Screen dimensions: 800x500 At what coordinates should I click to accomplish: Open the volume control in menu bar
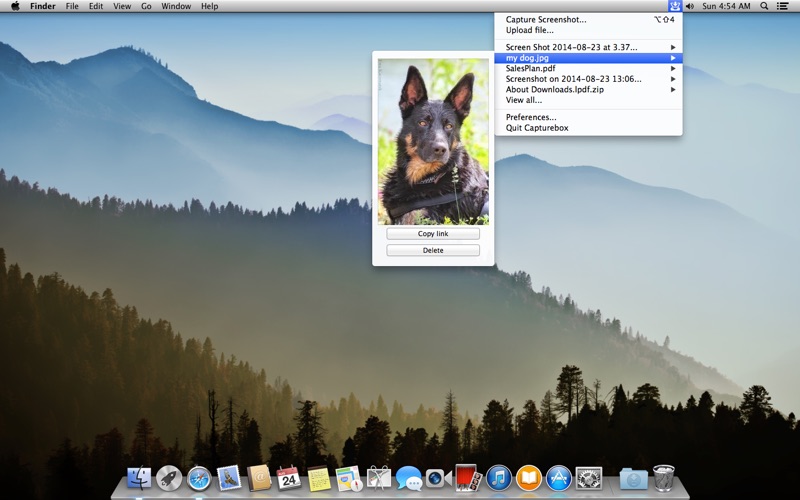point(690,6)
